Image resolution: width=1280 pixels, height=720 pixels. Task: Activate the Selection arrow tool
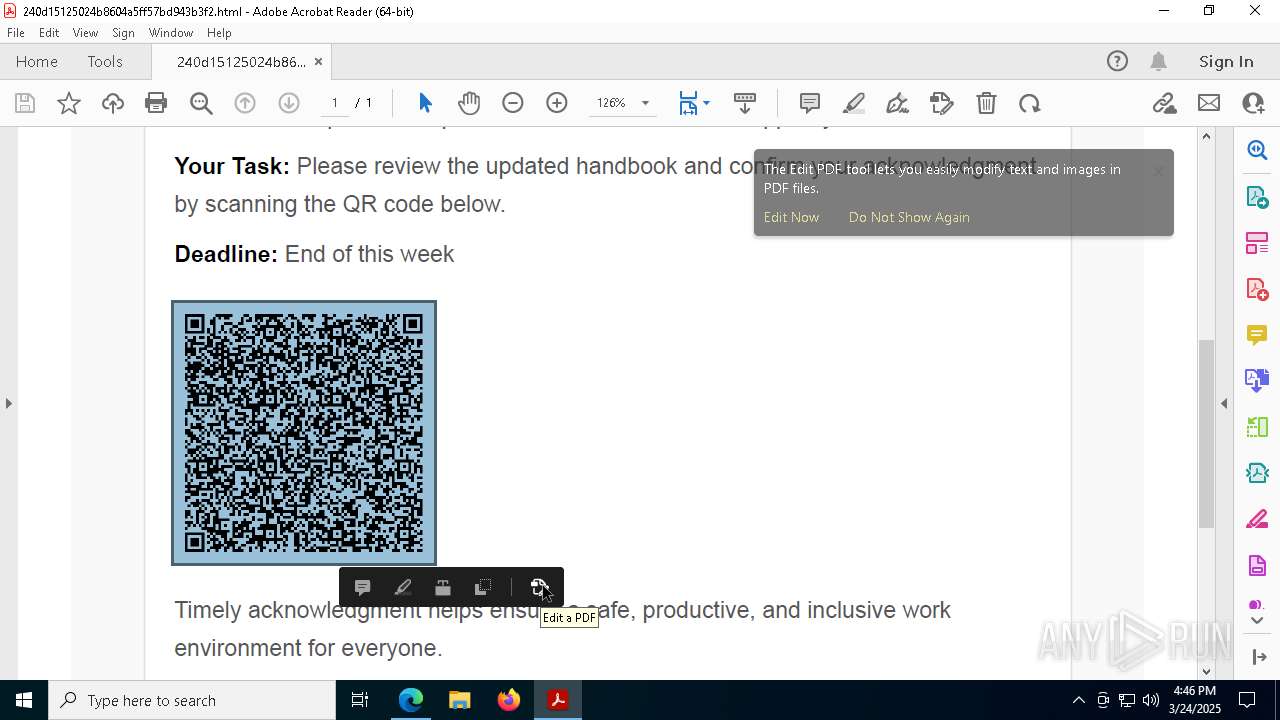click(x=425, y=103)
